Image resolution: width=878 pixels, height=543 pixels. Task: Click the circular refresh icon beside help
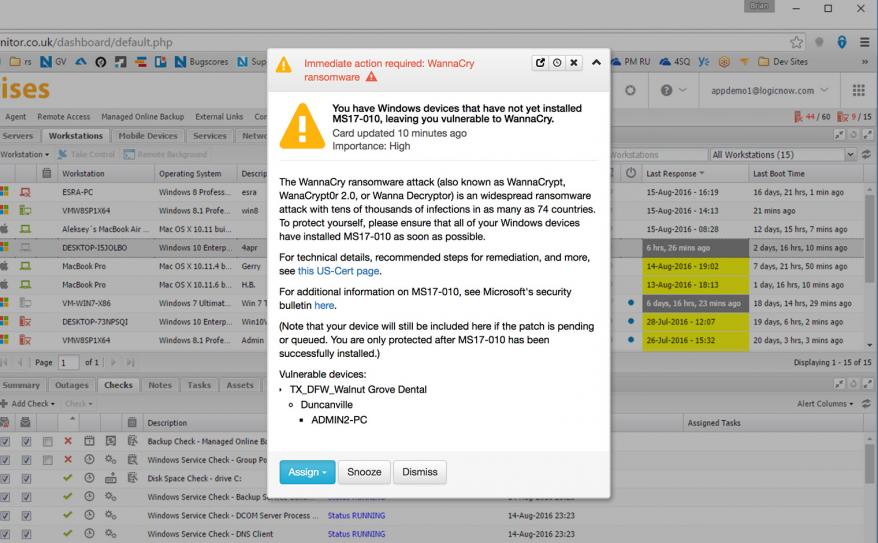point(631,90)
